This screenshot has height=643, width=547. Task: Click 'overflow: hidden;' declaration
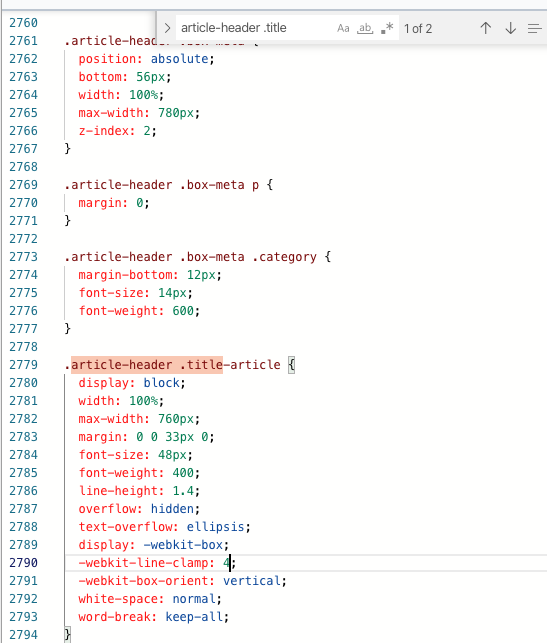click(139, 509)
